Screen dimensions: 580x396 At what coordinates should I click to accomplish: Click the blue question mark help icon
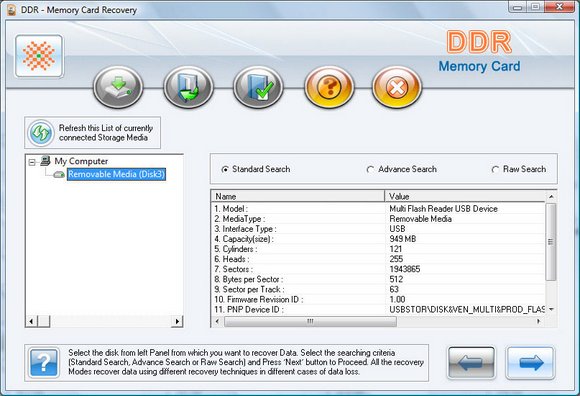coord(44,362)
